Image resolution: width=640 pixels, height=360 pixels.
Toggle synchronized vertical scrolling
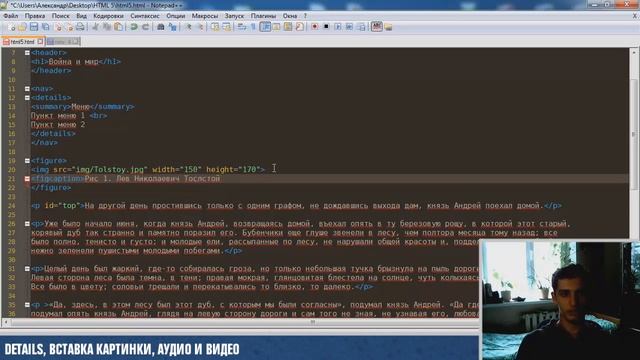click(215, 27)
